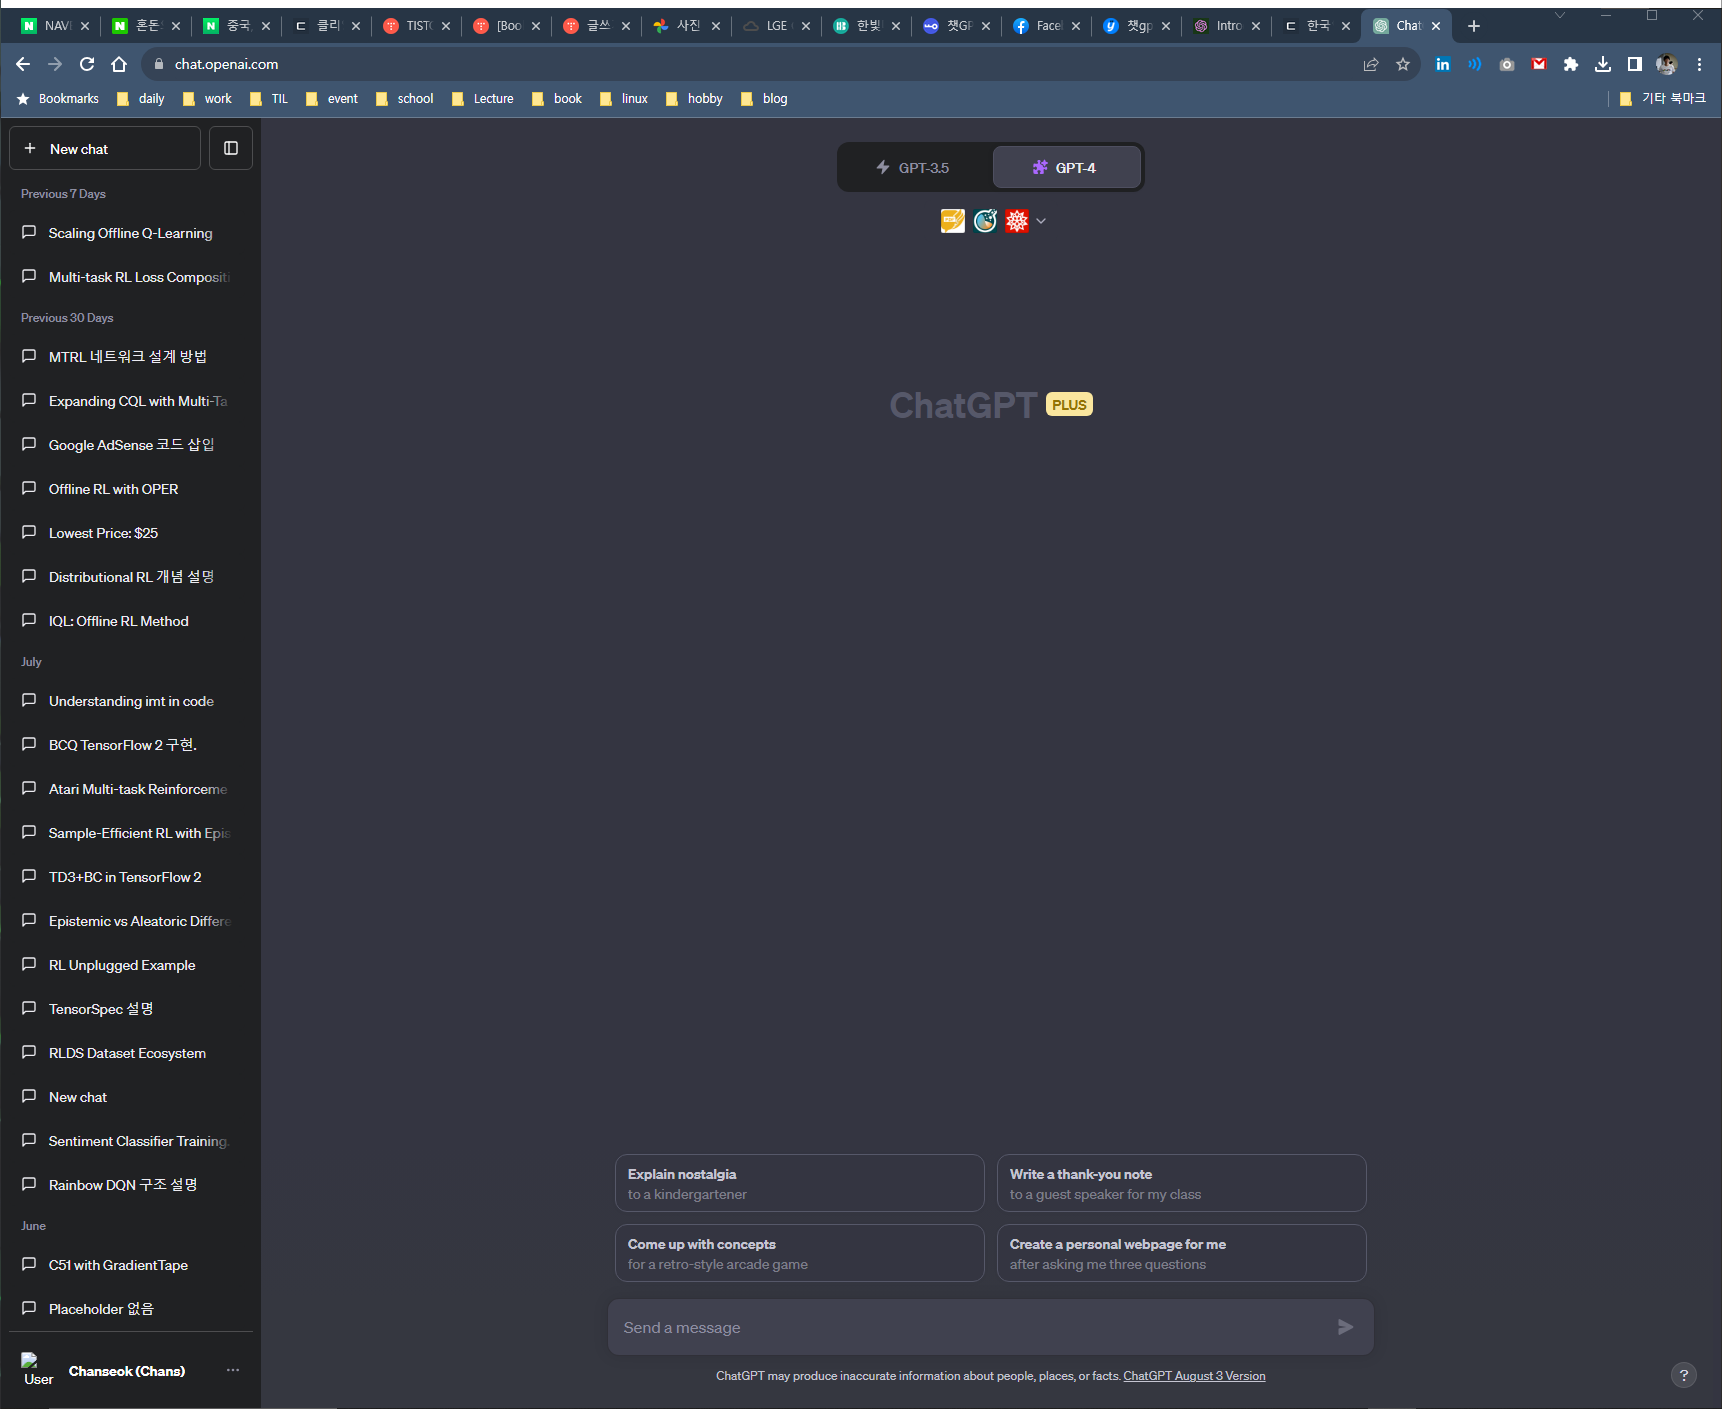Click the blue sound waves extension icon
The height and width of the screenshot is (1409, 1722).
click(x=1475, y=64)
